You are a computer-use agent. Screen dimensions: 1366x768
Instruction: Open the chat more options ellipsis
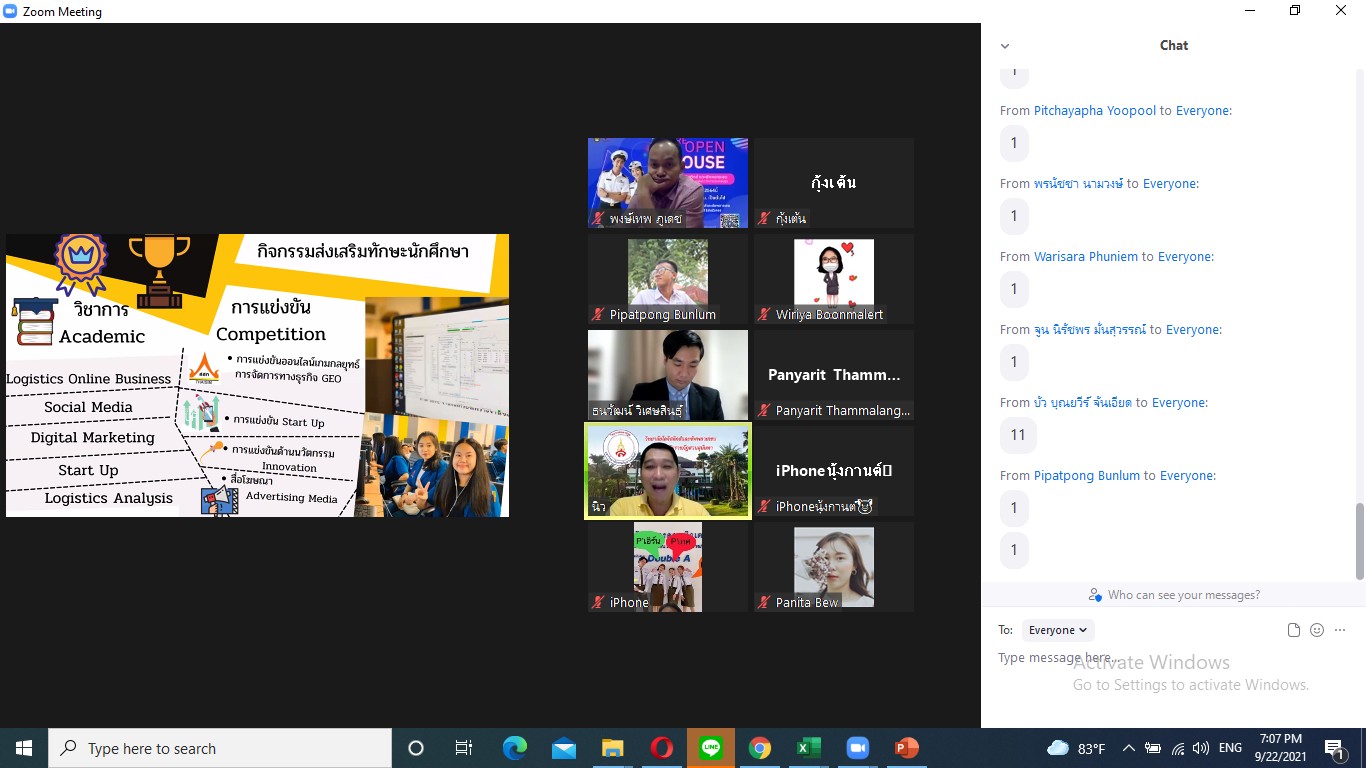pyautogui.click(x=1340, y=630)
